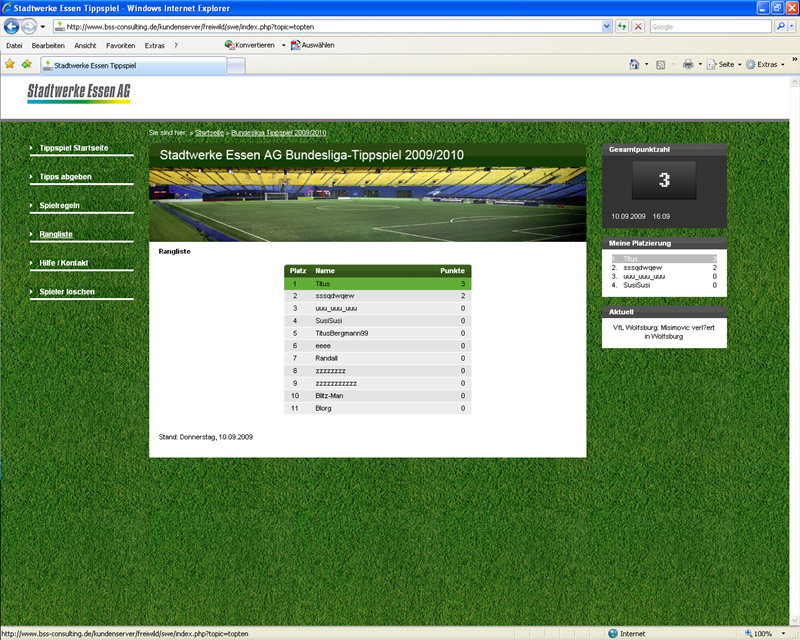Image resolution: width=800 pixels, height=640 pixels.
Task: Select the highlighted Titus ranking row
Action: coord(378,284)
